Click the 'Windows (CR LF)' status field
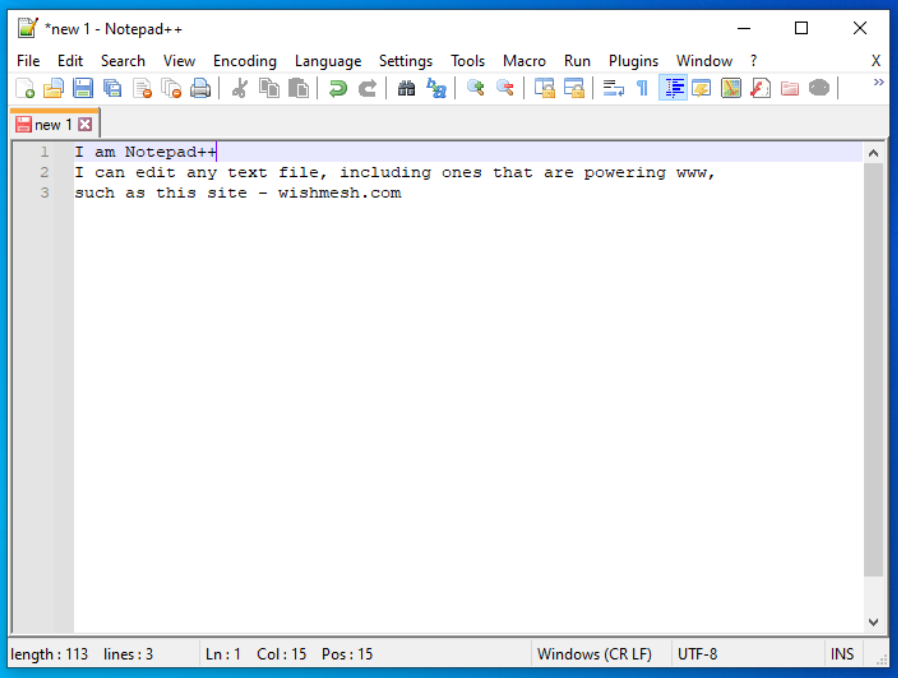 click(594, 654)
